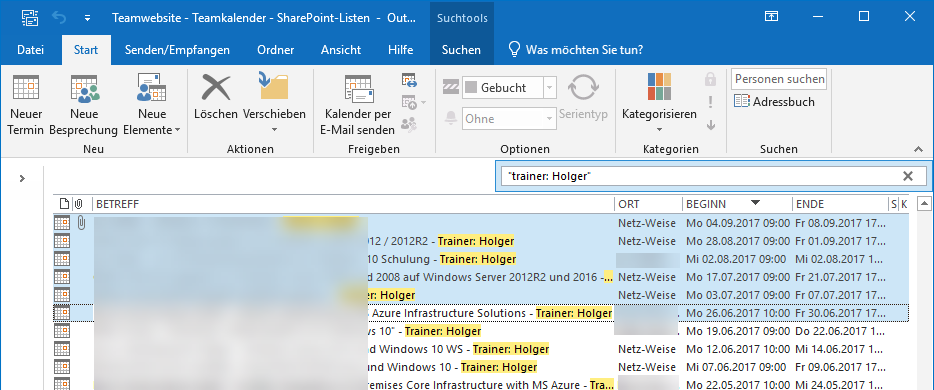Click the calendar icon of the 03.07.2017 row

(62, 295)
